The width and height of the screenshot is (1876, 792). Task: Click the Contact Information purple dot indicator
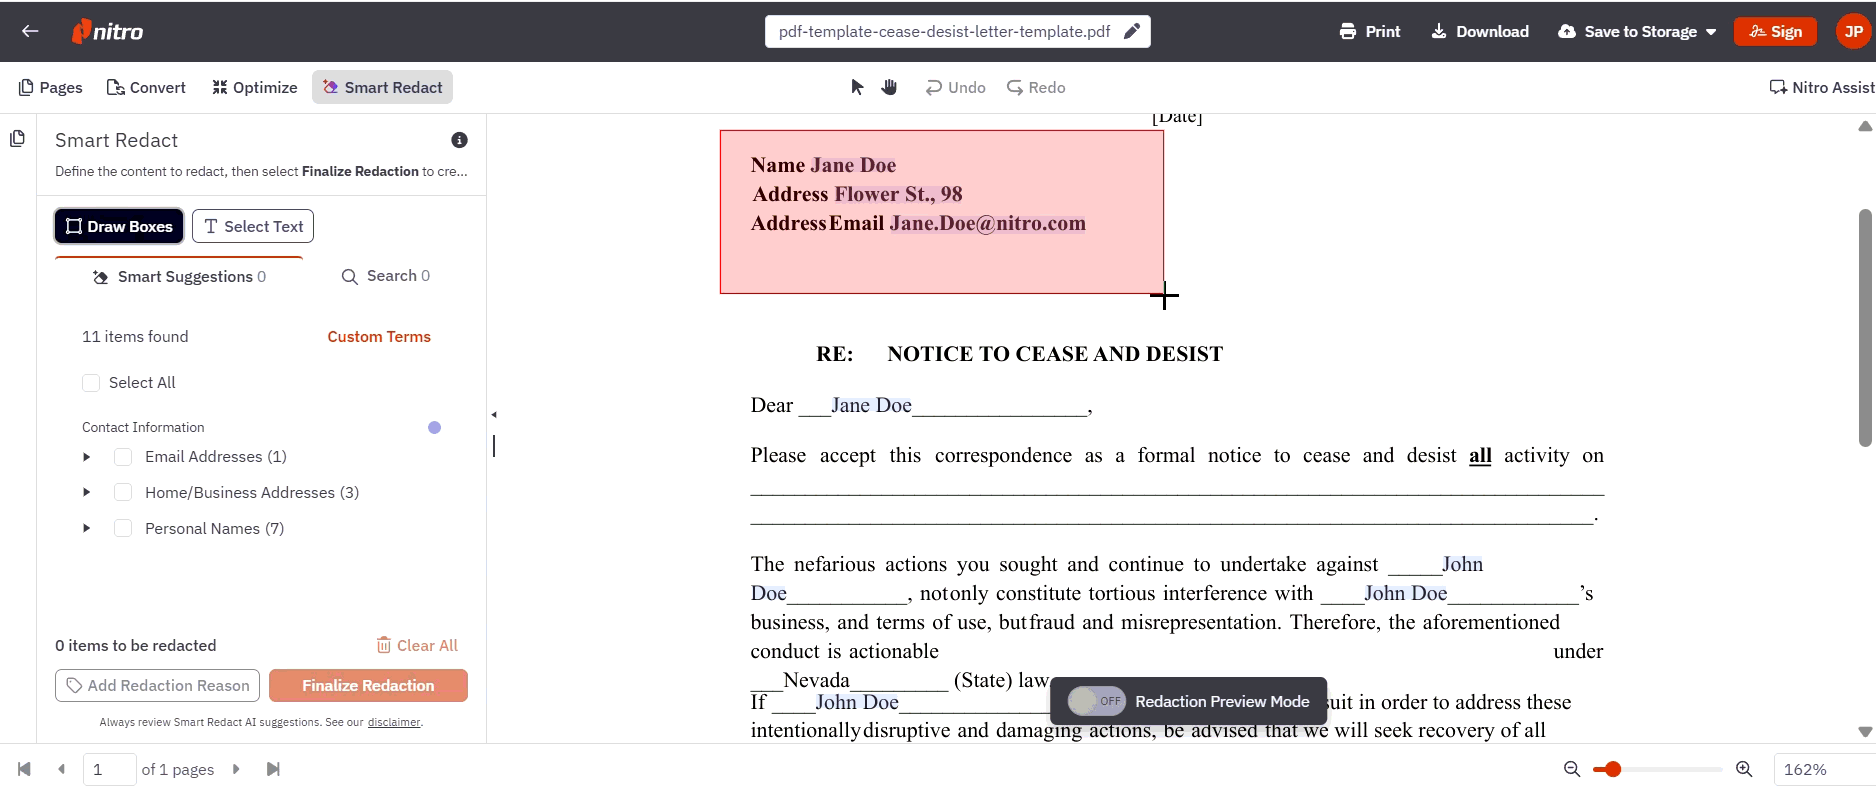click(434, 427)
